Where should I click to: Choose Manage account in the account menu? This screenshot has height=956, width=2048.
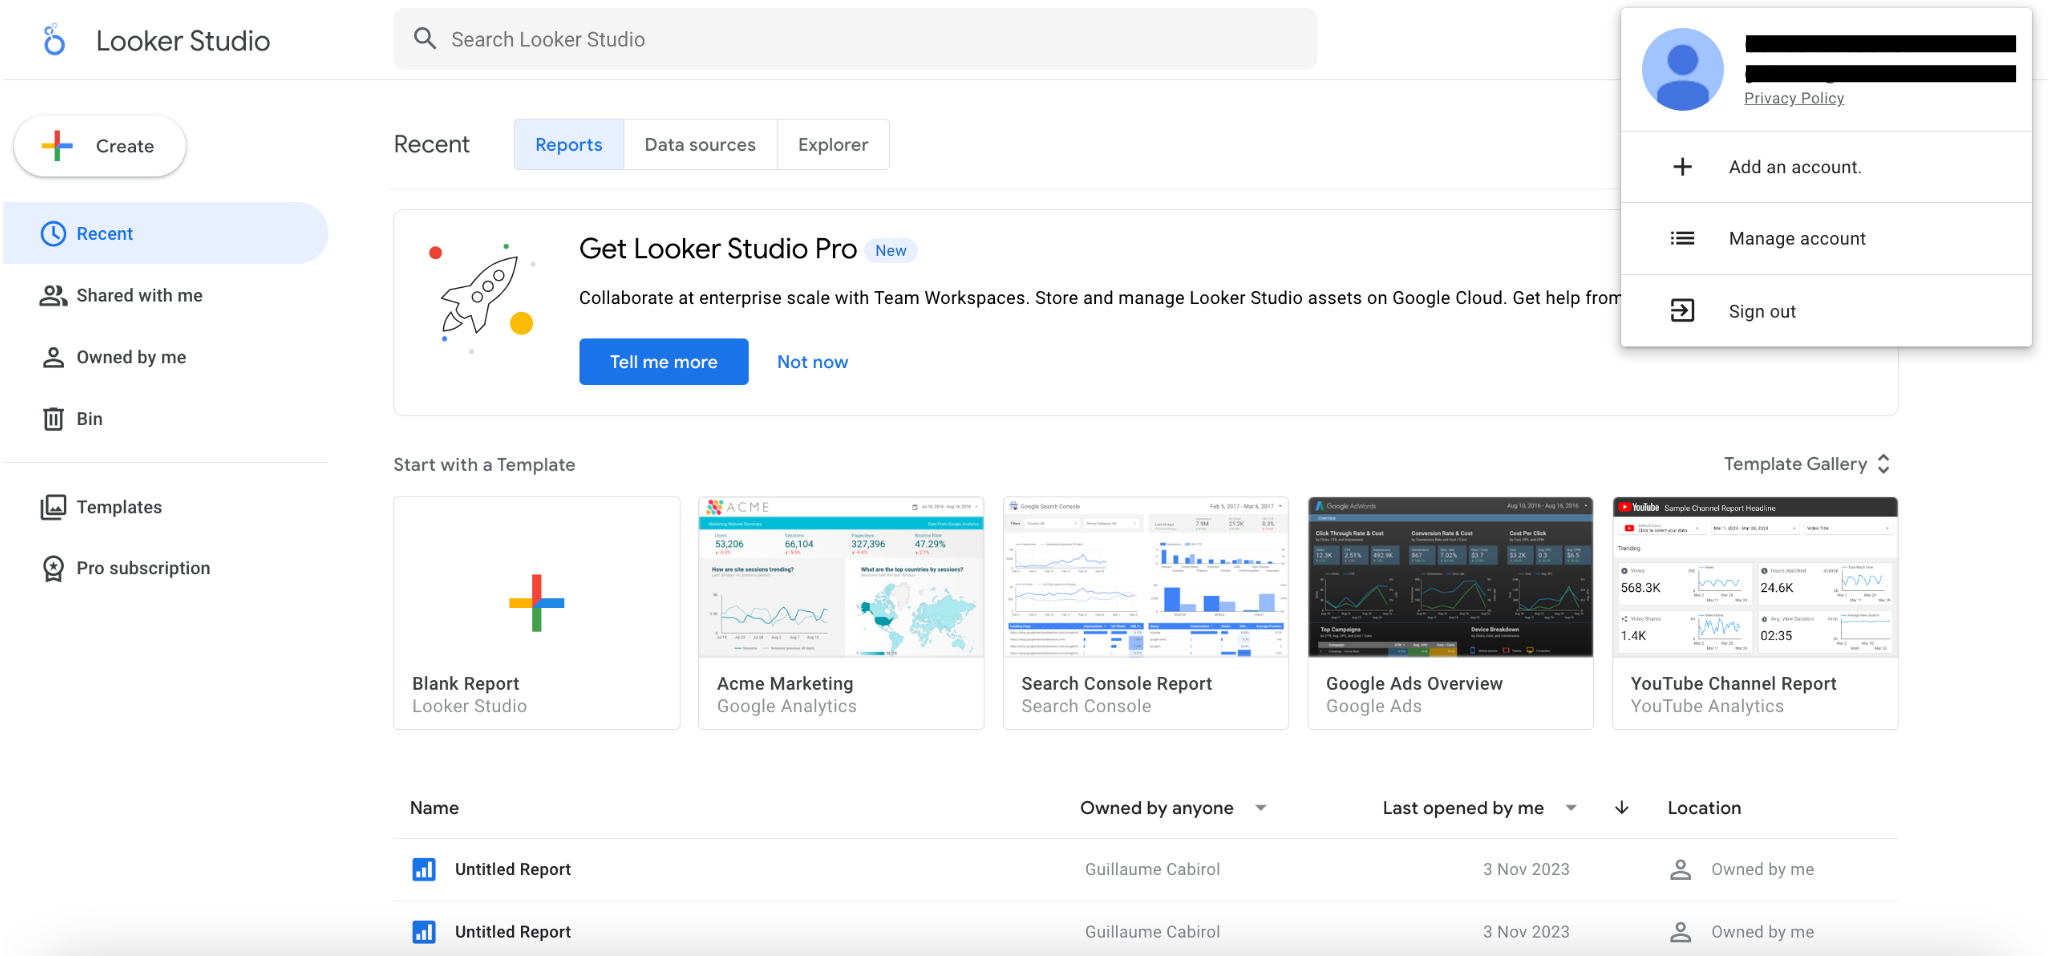(x=1796, y=238)
